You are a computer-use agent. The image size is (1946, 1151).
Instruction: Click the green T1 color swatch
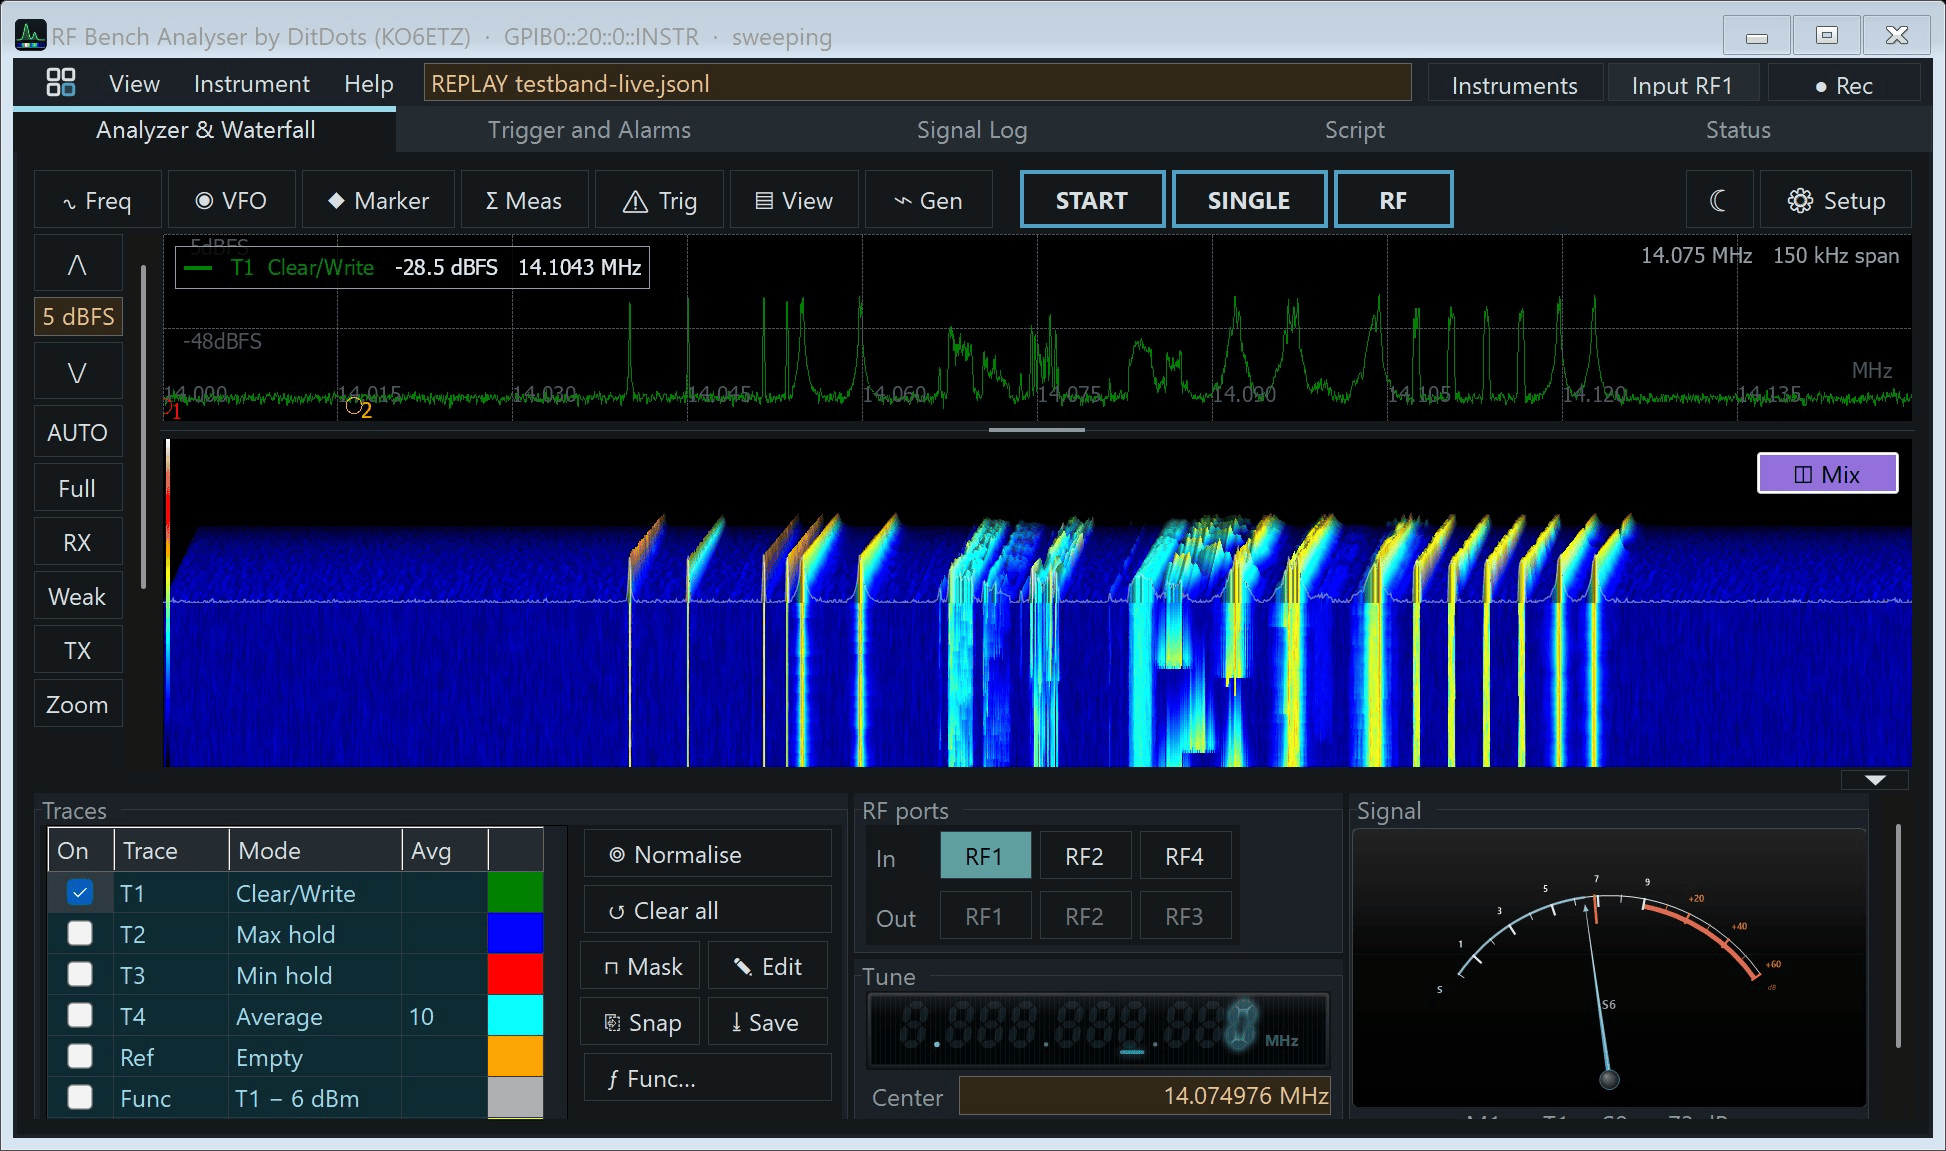515,892
